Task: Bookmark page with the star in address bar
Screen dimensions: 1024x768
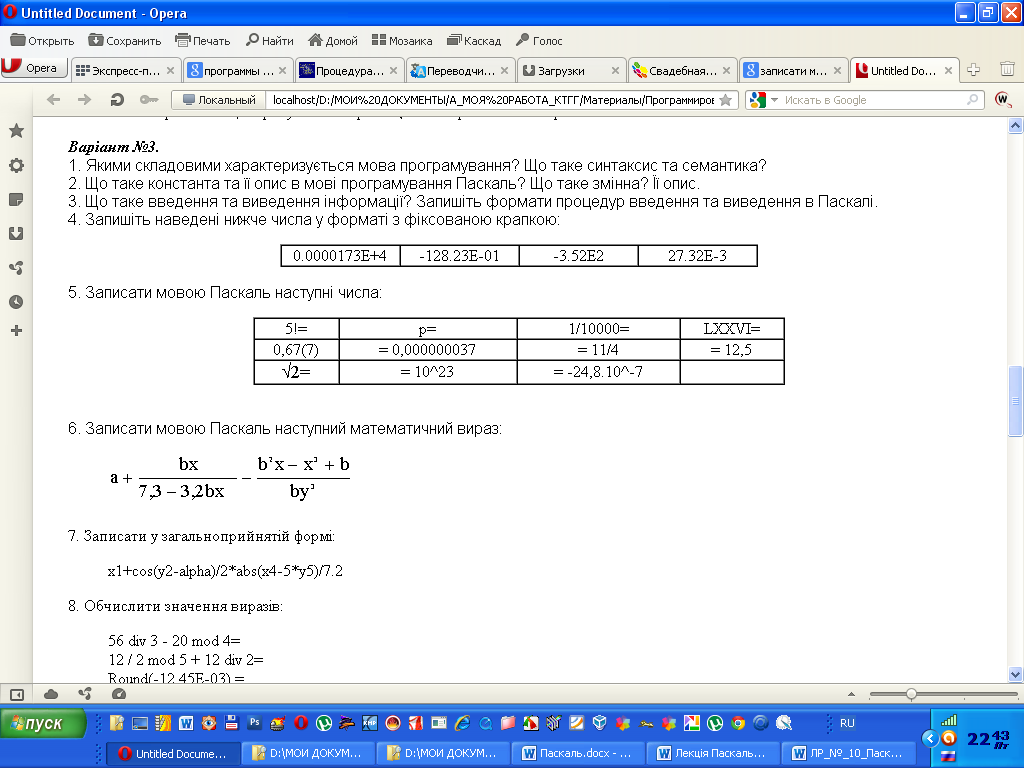Action: point(725,100)
